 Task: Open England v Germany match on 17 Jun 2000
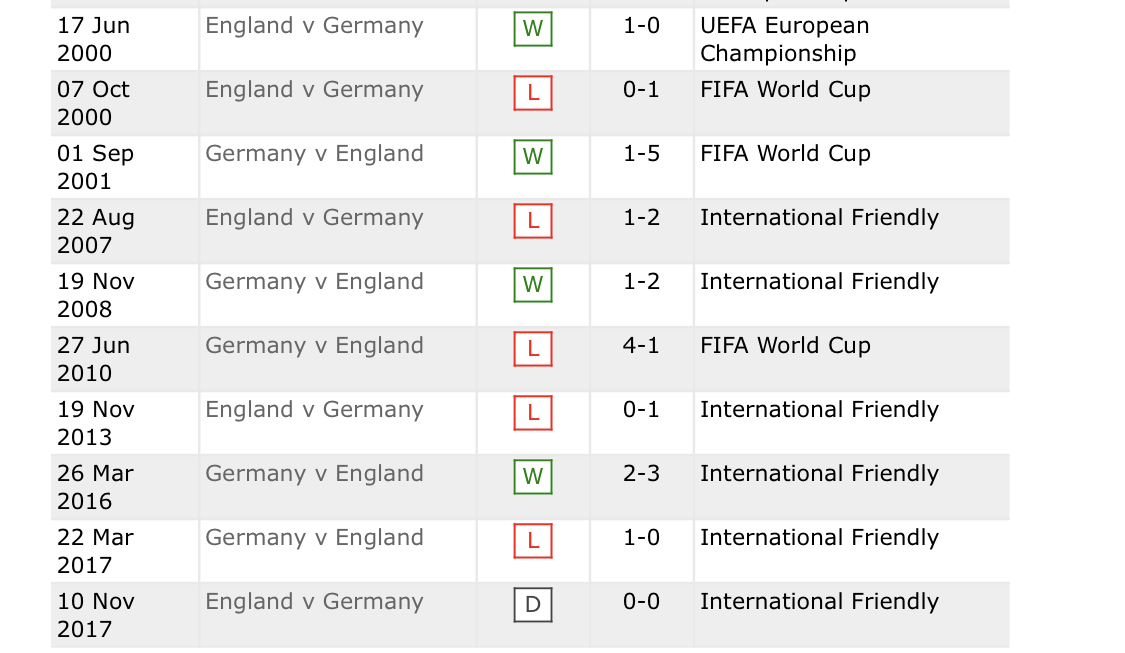tap(314, 26)
